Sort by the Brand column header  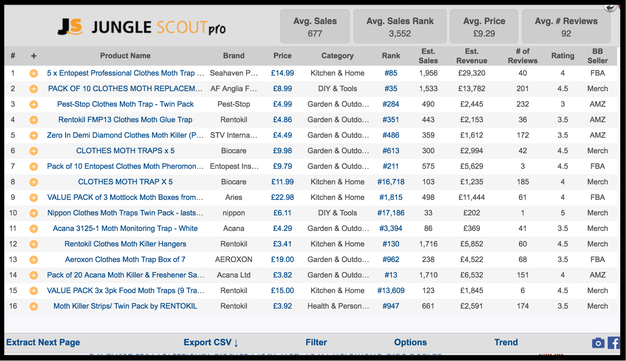point(234,56)
